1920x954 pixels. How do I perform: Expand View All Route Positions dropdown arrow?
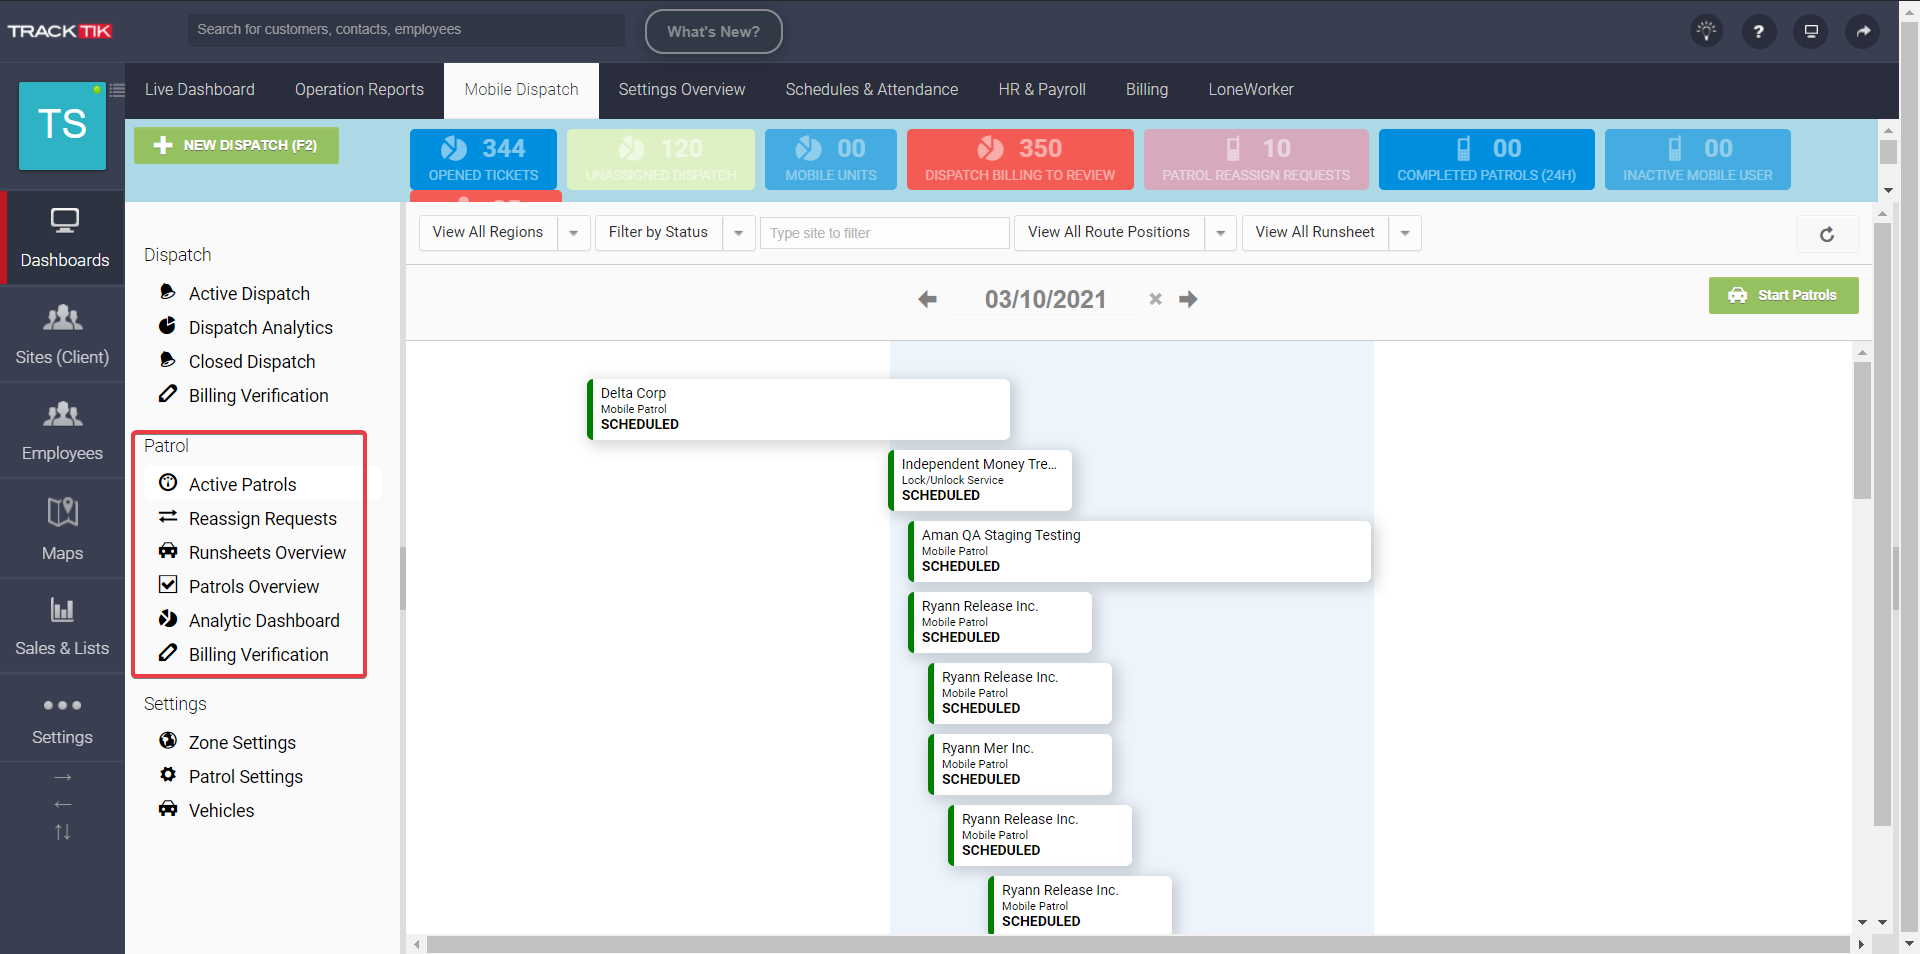click(1220, 233)
